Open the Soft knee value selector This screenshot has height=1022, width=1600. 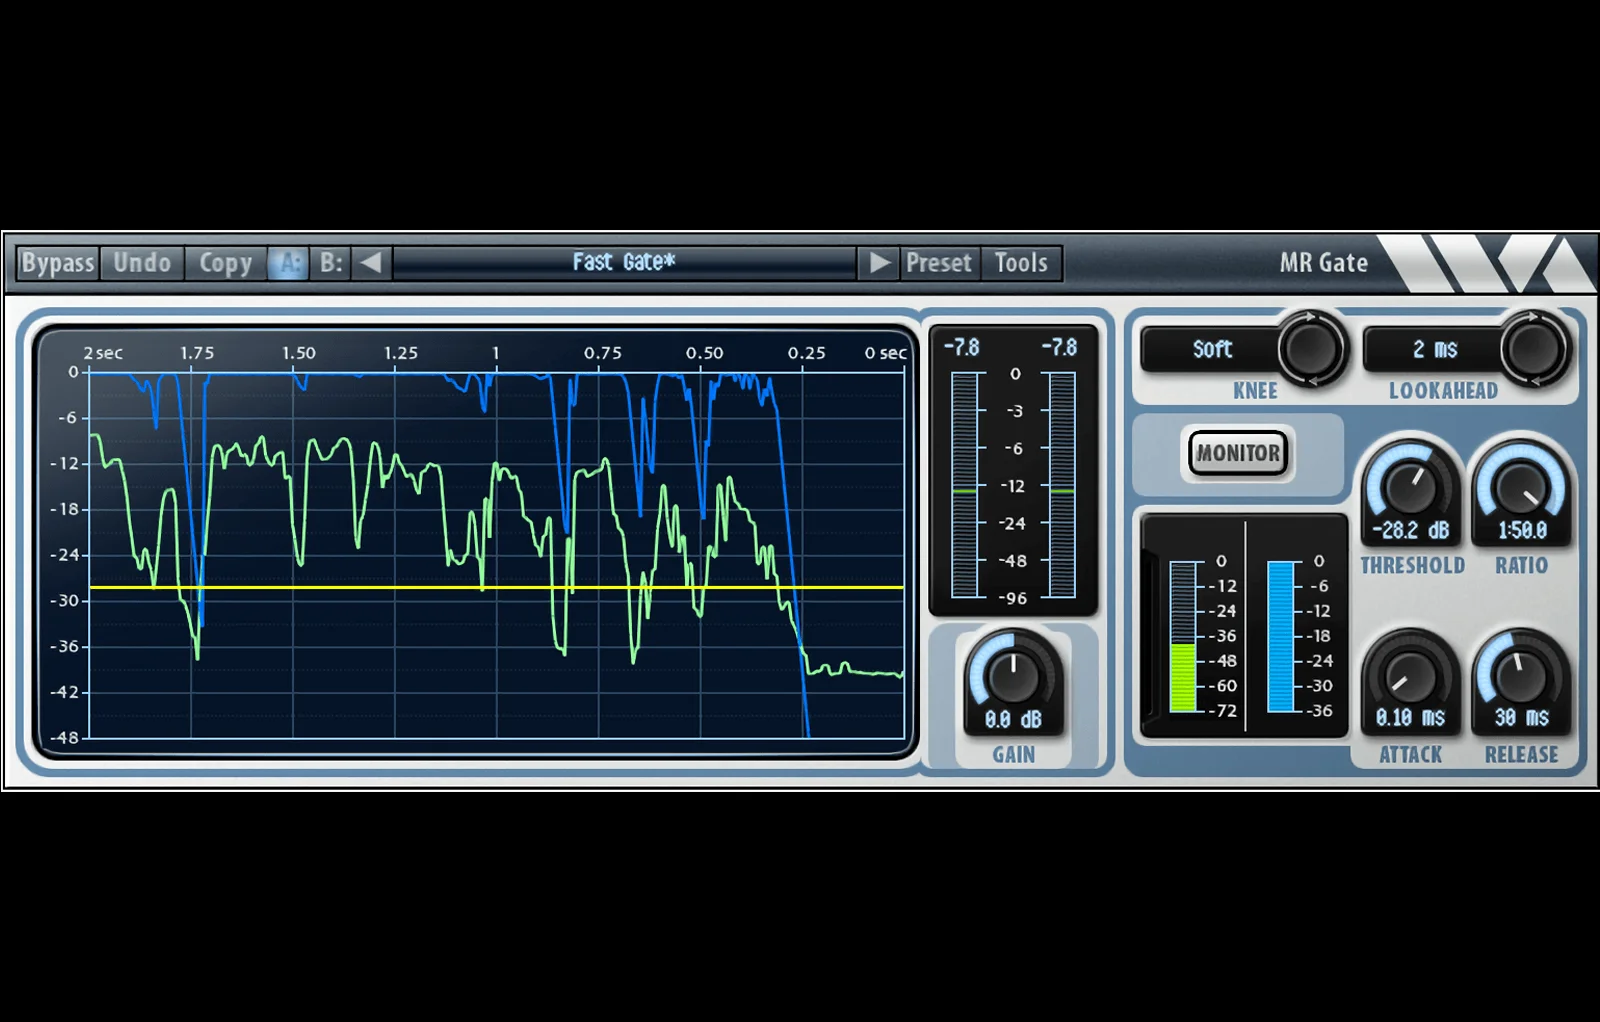1211,349
